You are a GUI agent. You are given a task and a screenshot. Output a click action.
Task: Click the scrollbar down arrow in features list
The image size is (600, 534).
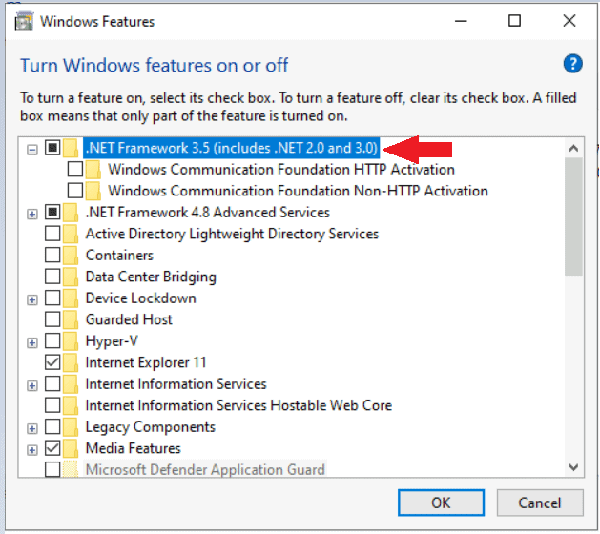[574, 467]
